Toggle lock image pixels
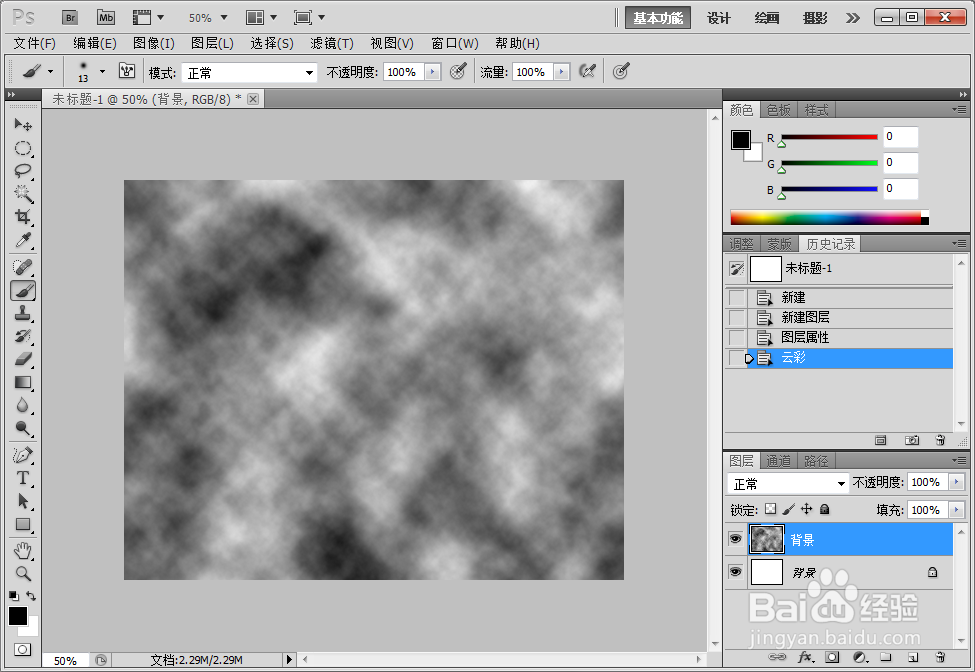 (x=788, y=509)
